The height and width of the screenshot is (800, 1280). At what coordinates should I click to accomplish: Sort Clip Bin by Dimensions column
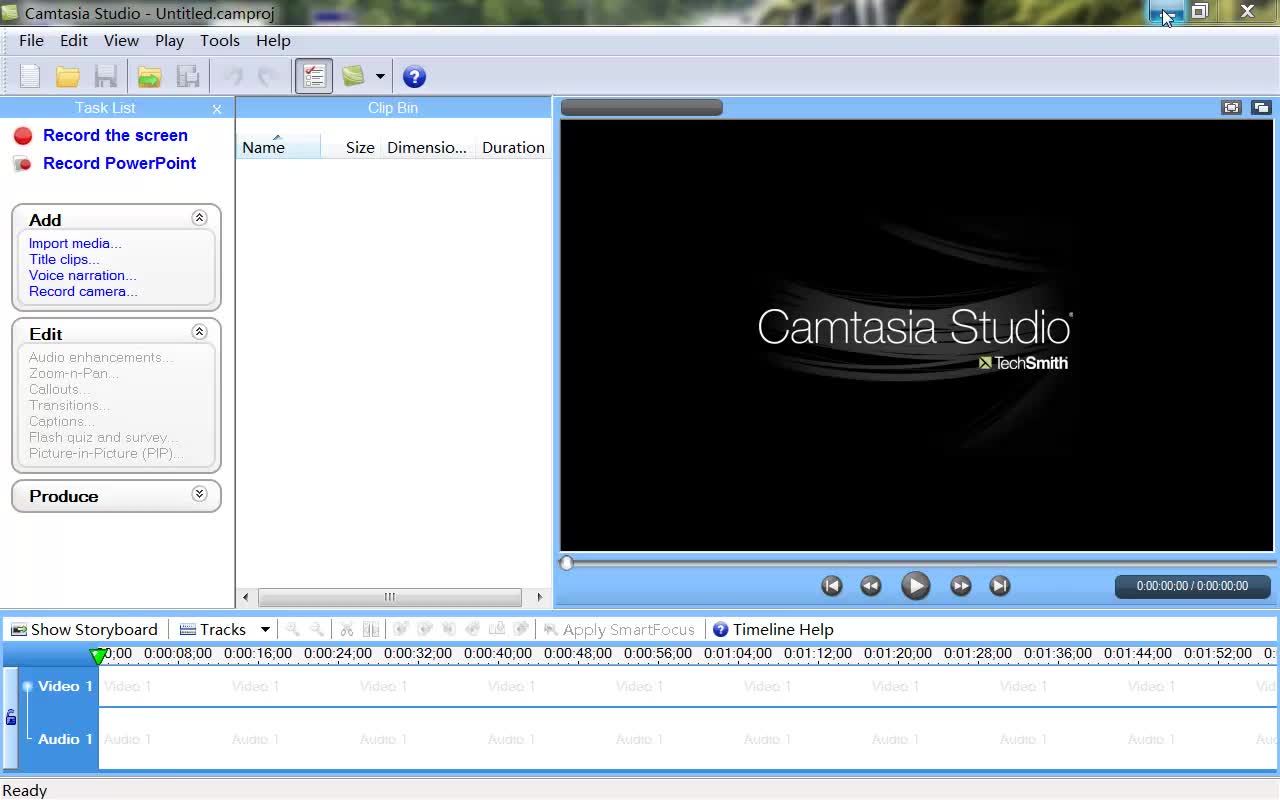[x=427, y=147]
